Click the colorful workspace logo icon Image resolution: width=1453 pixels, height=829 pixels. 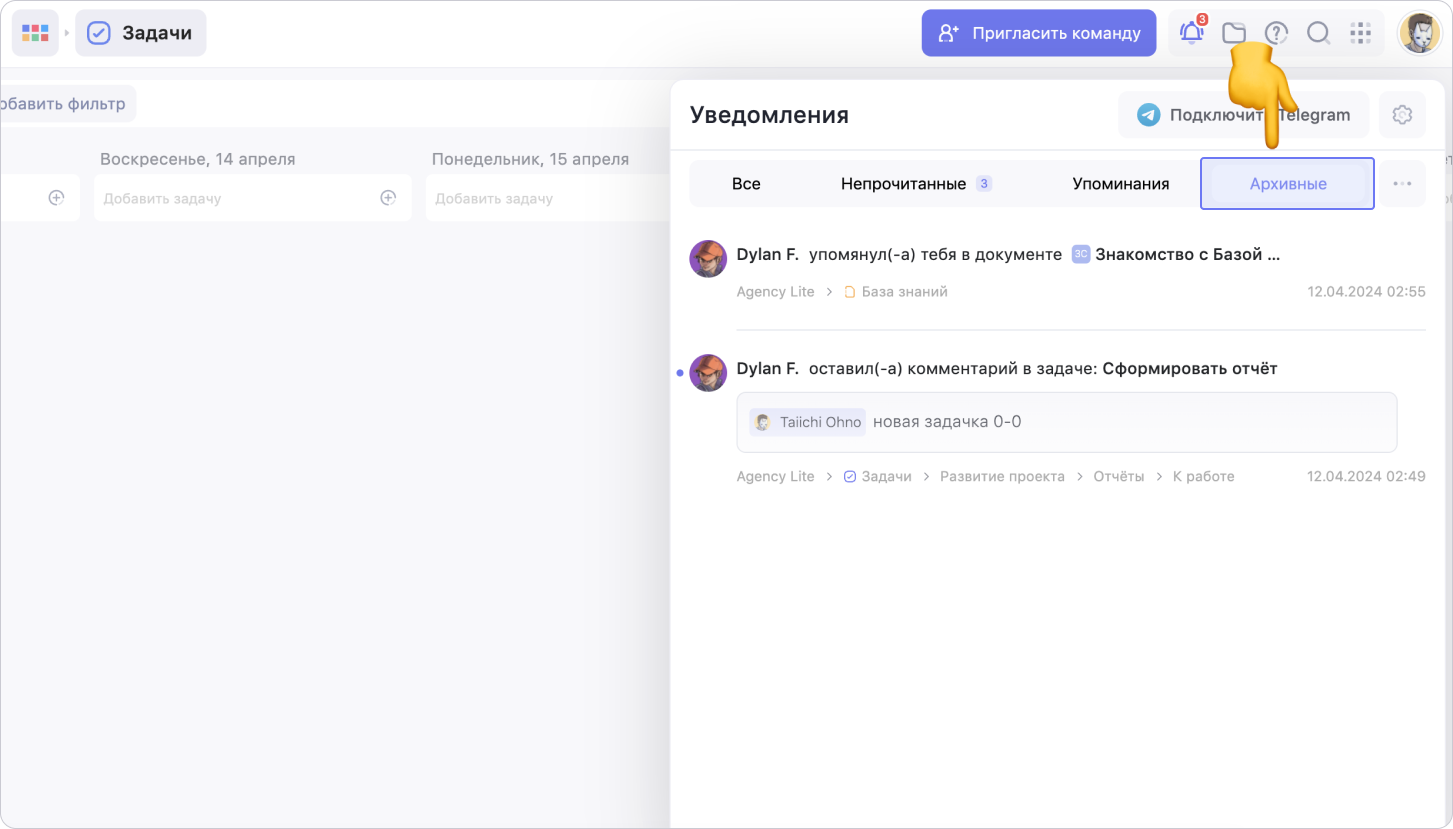tap(35, 33)
